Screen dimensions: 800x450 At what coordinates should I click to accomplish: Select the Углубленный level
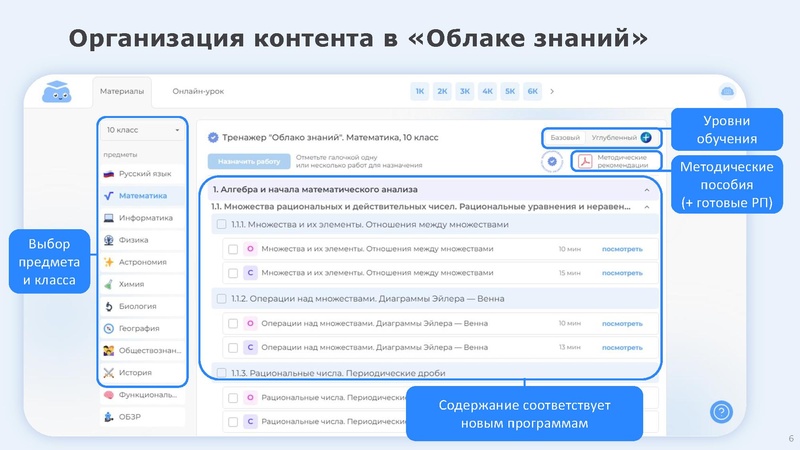coord(614,138)
